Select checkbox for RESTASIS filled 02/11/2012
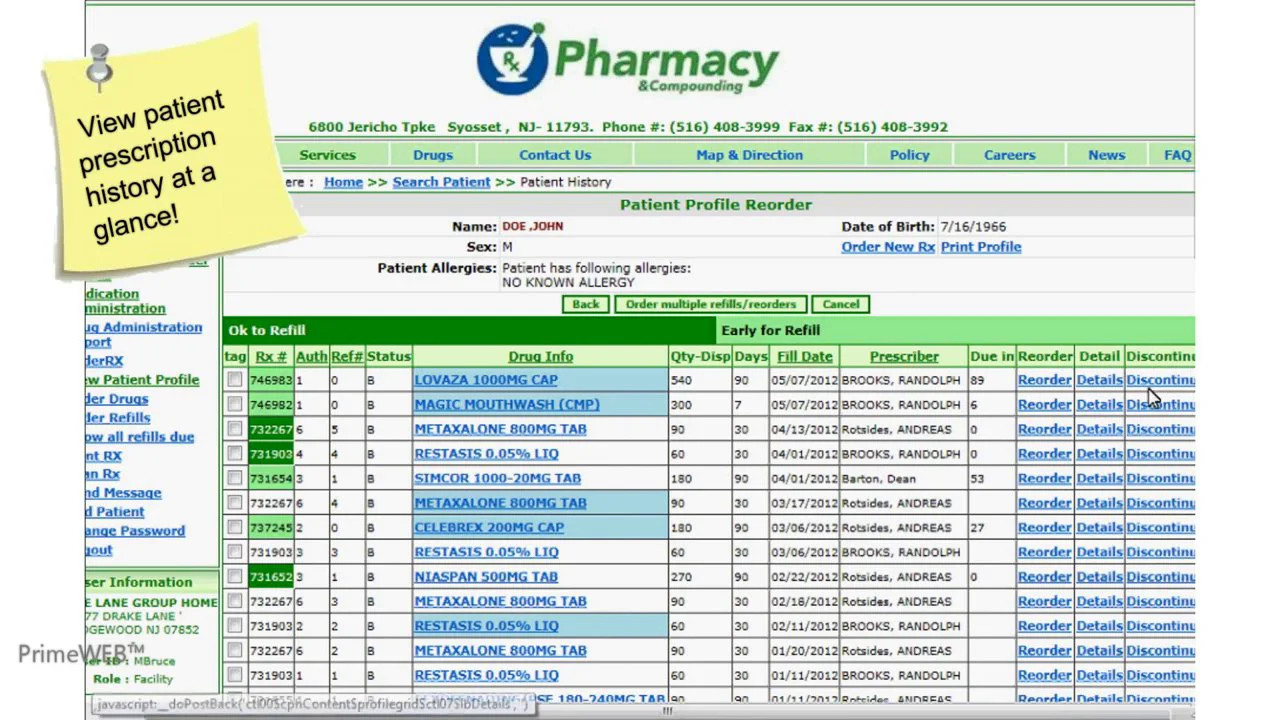Screen dimensions: 1280x720 click(234, 625)
